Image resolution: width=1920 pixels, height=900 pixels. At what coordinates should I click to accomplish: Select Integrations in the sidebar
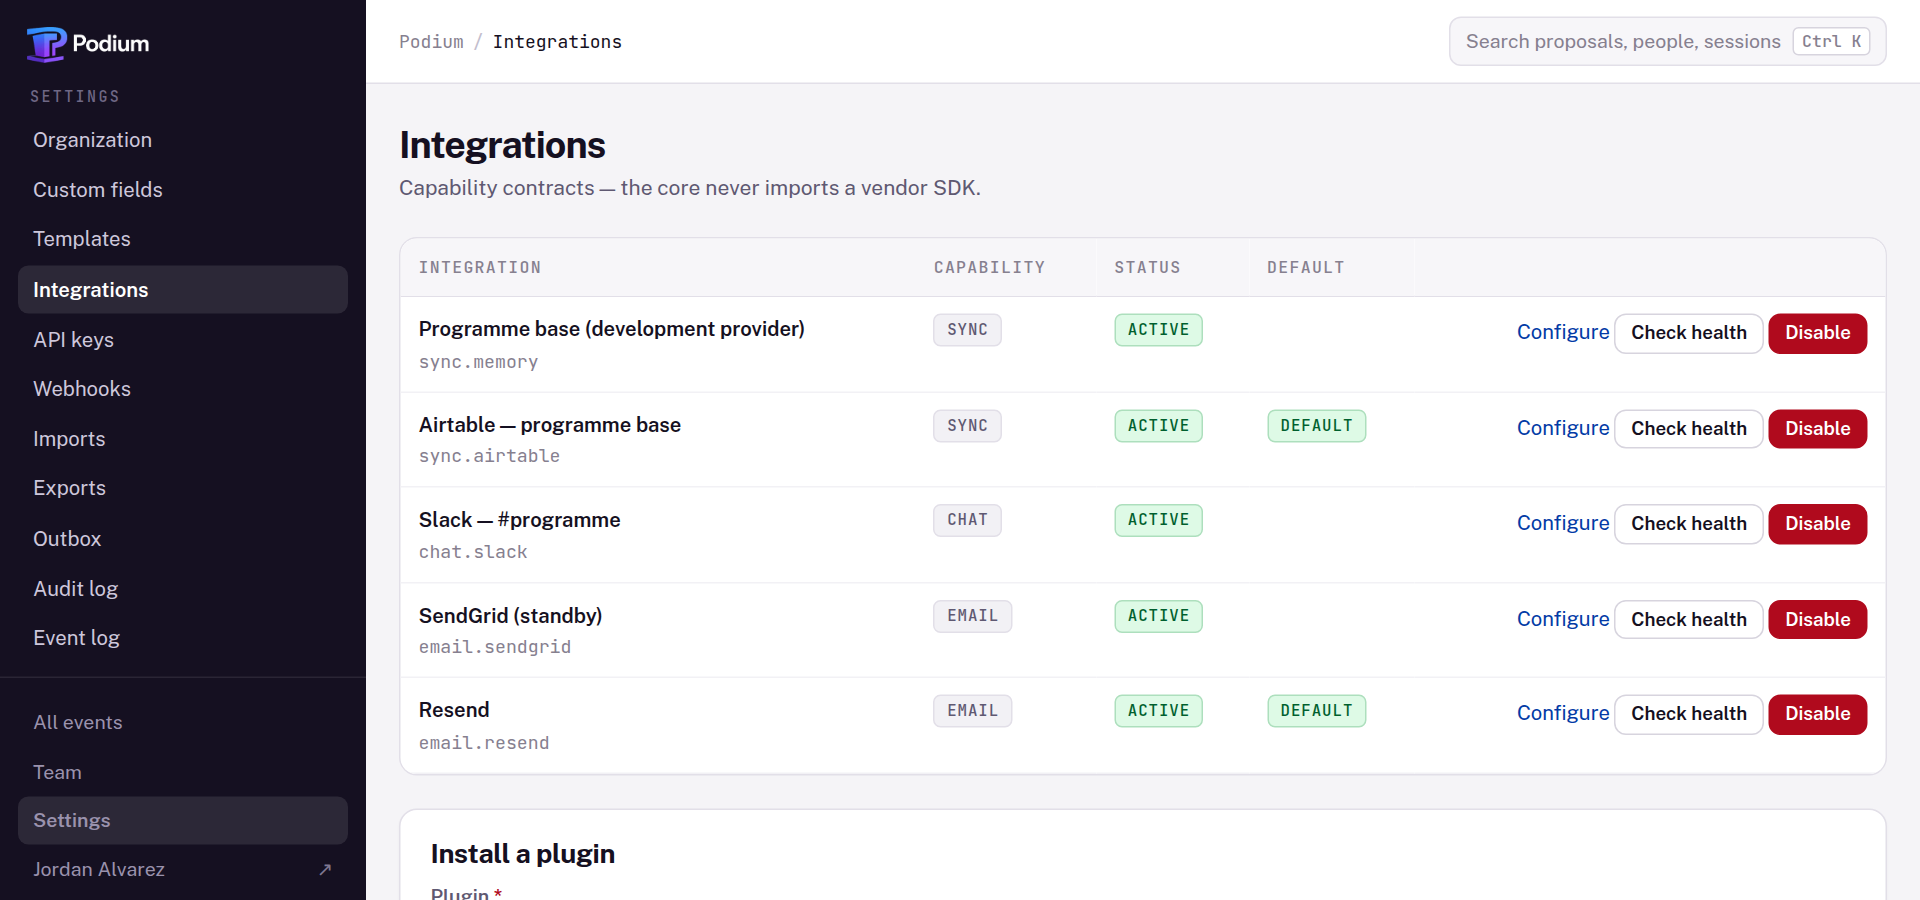183,290
